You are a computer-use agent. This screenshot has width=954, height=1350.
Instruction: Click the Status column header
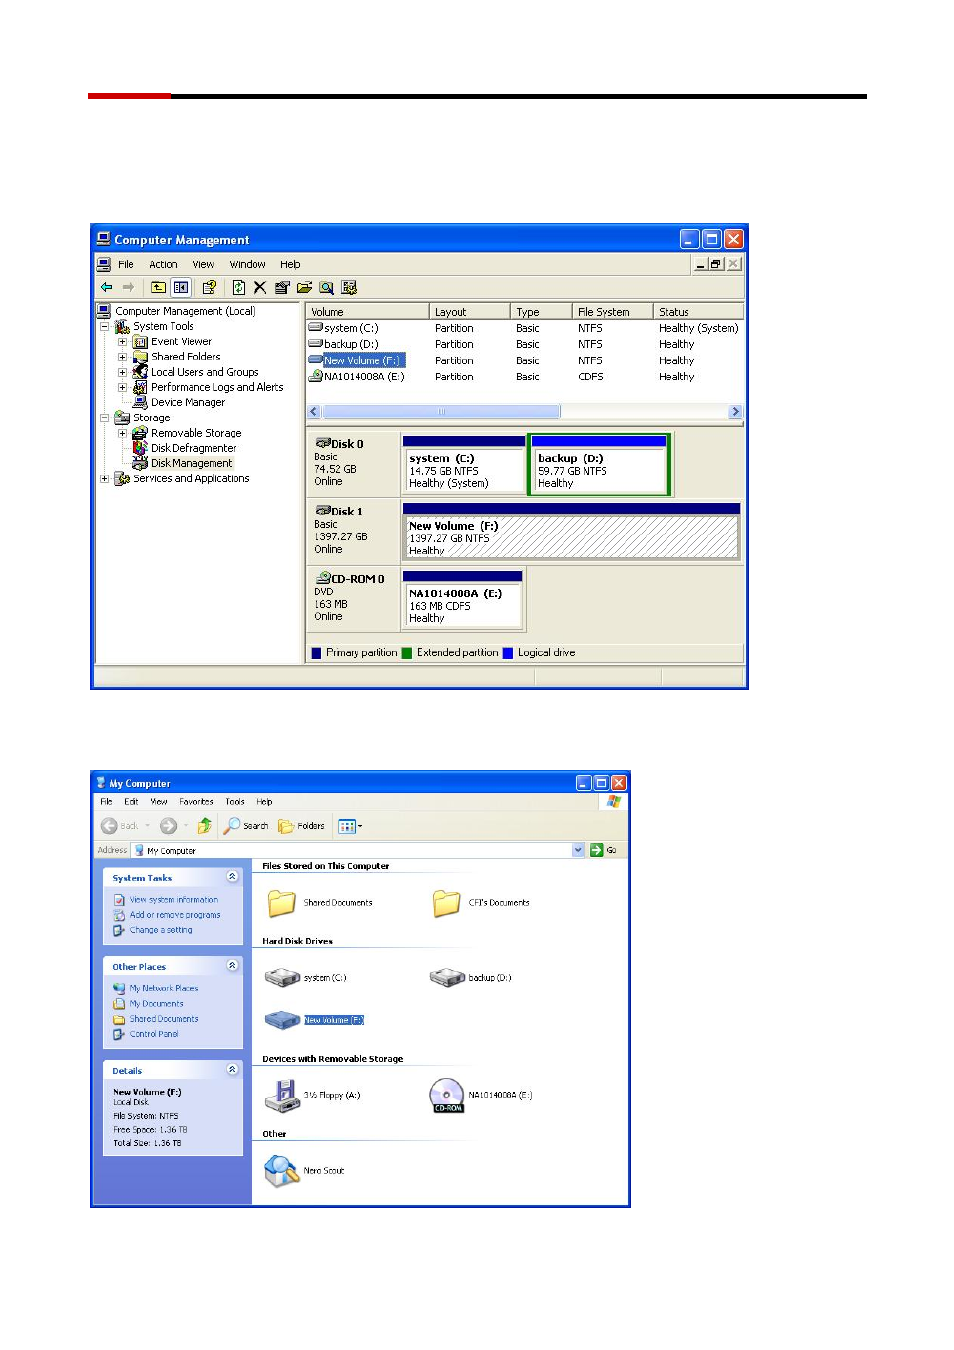point(698,312)
